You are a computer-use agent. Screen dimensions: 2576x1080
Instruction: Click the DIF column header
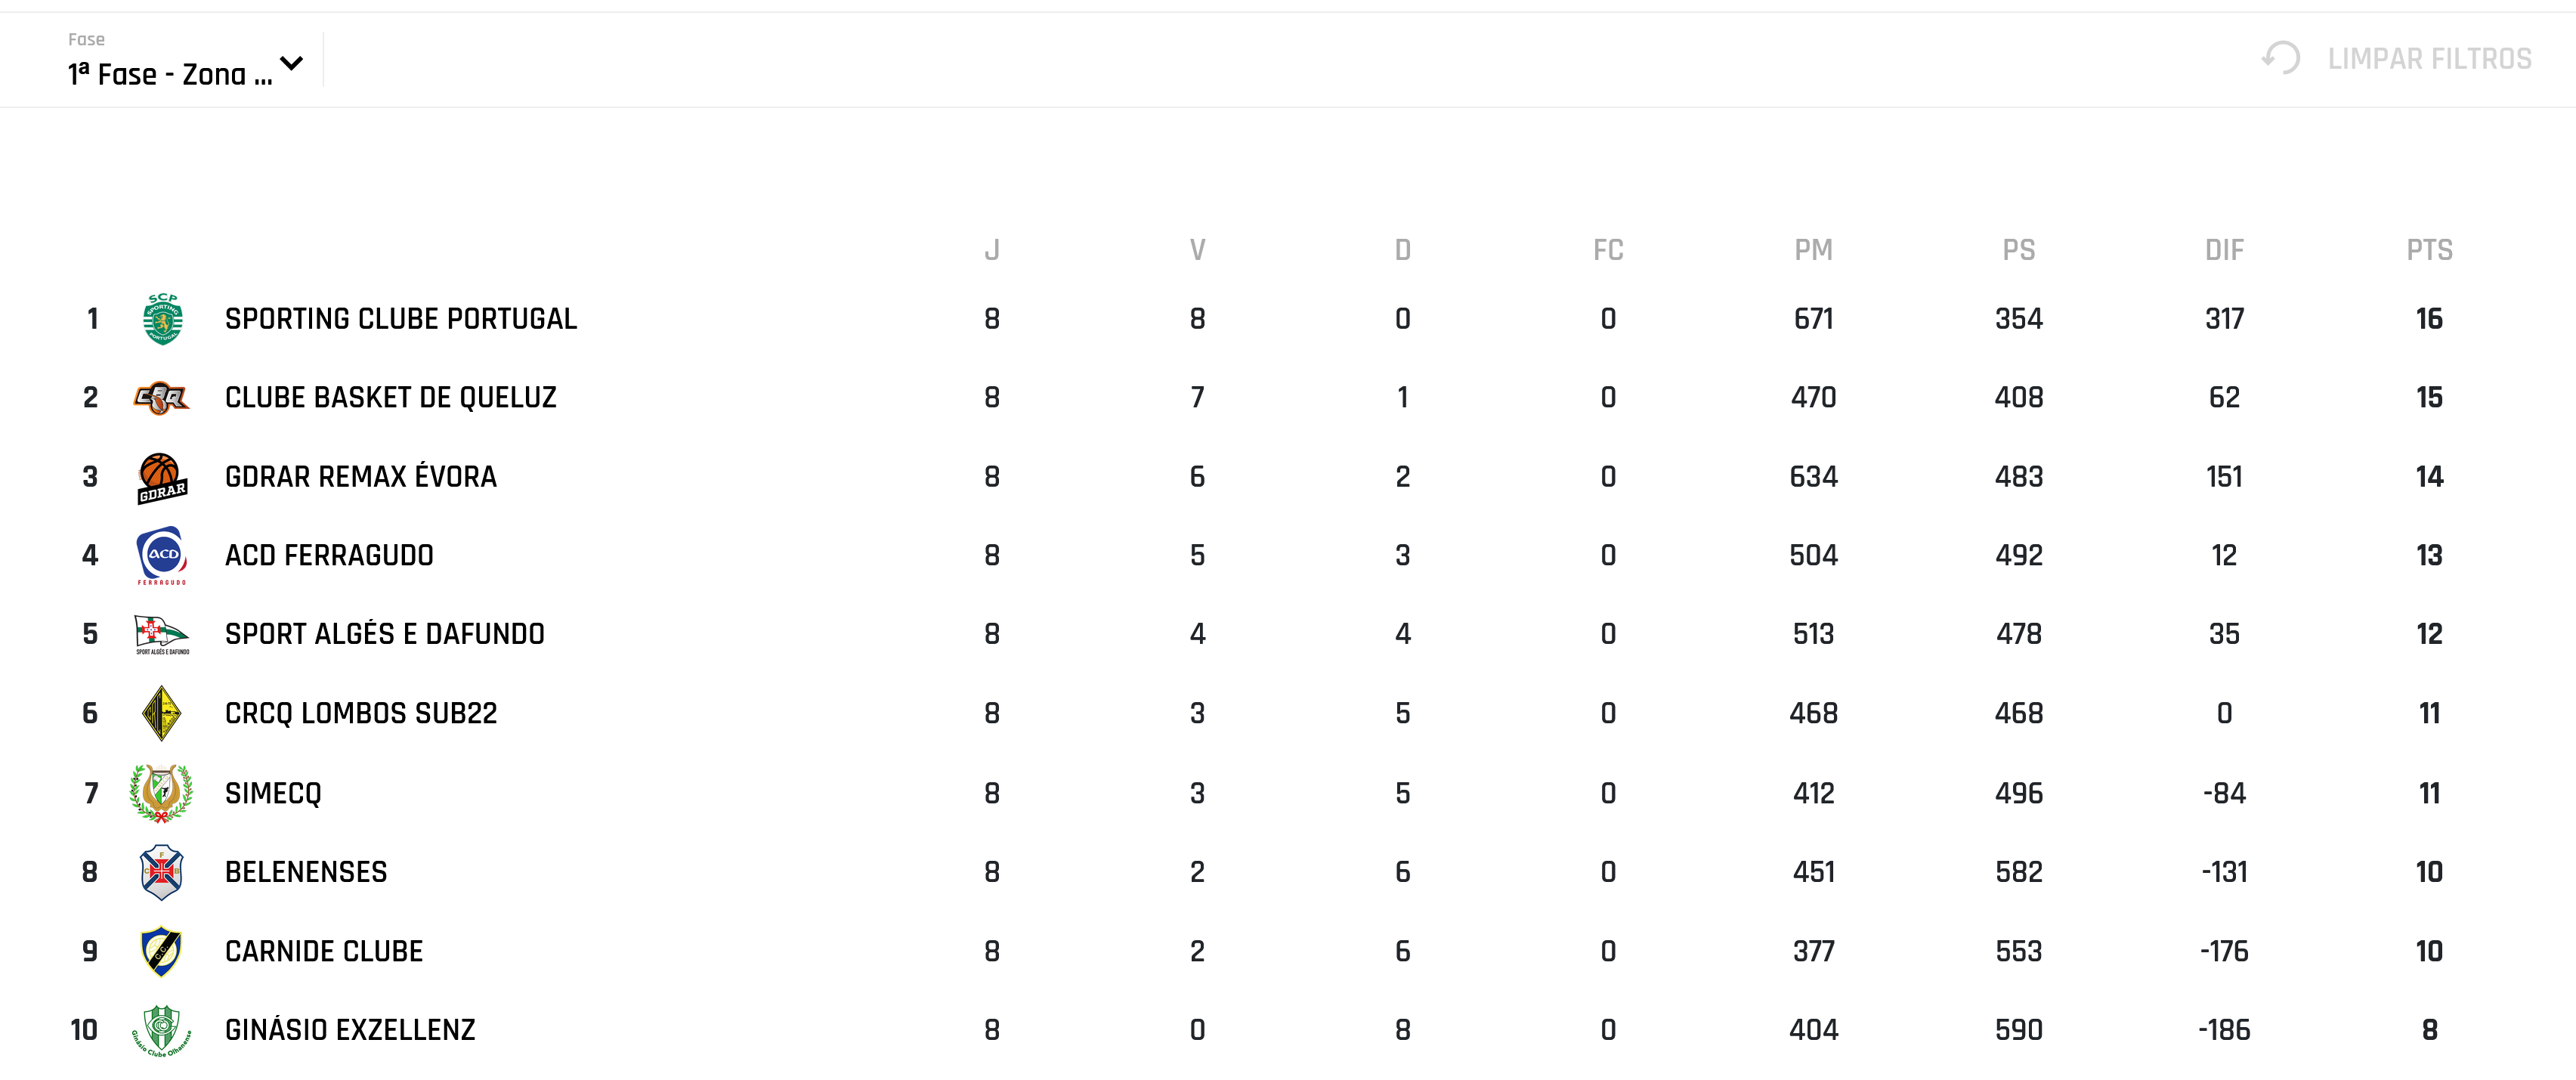pos(2224,250)
